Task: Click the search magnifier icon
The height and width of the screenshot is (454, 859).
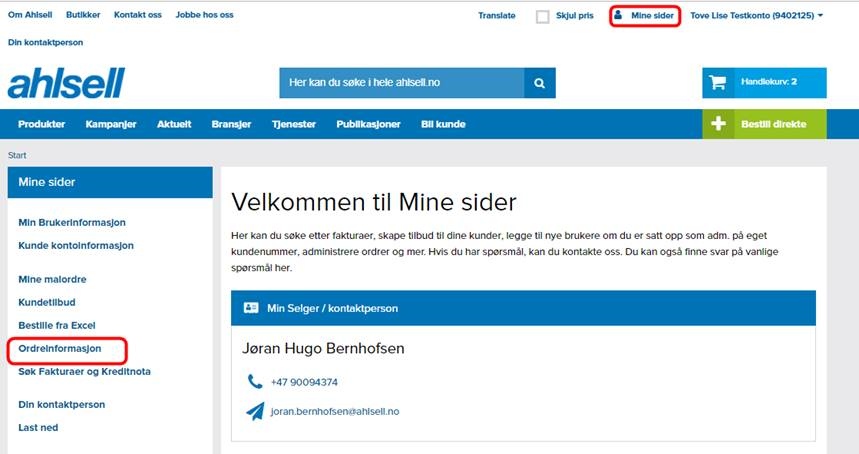Action: [x=540, y=83]
